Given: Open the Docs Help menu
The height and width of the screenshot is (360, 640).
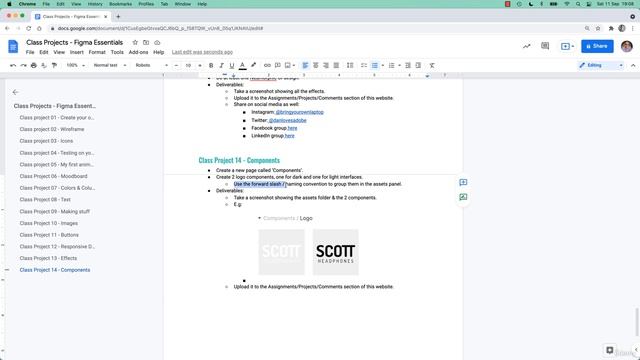Looking at the screenshot, I should click(x=158, y=52).
